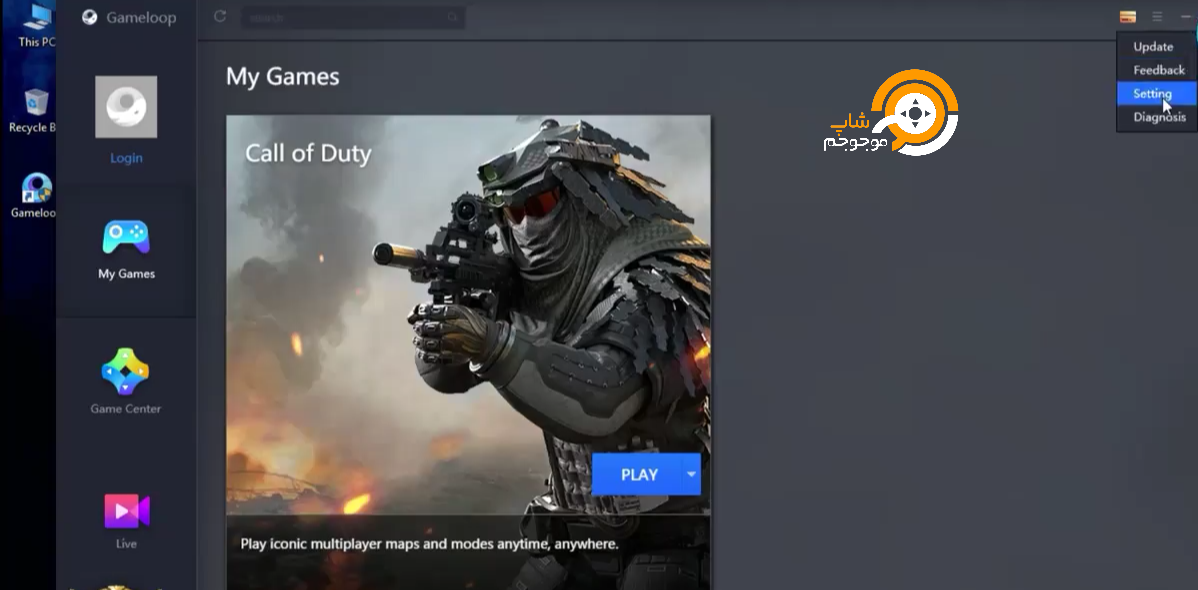Click the magnifier icon in search box
The image size is (1198, 590).
tap(453, 17)
